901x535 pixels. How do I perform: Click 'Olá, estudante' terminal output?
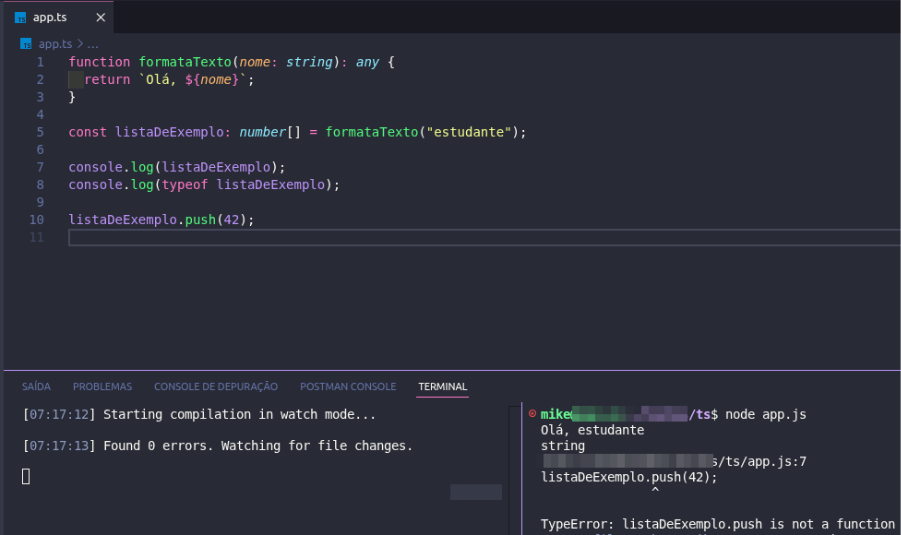[592, 430]
